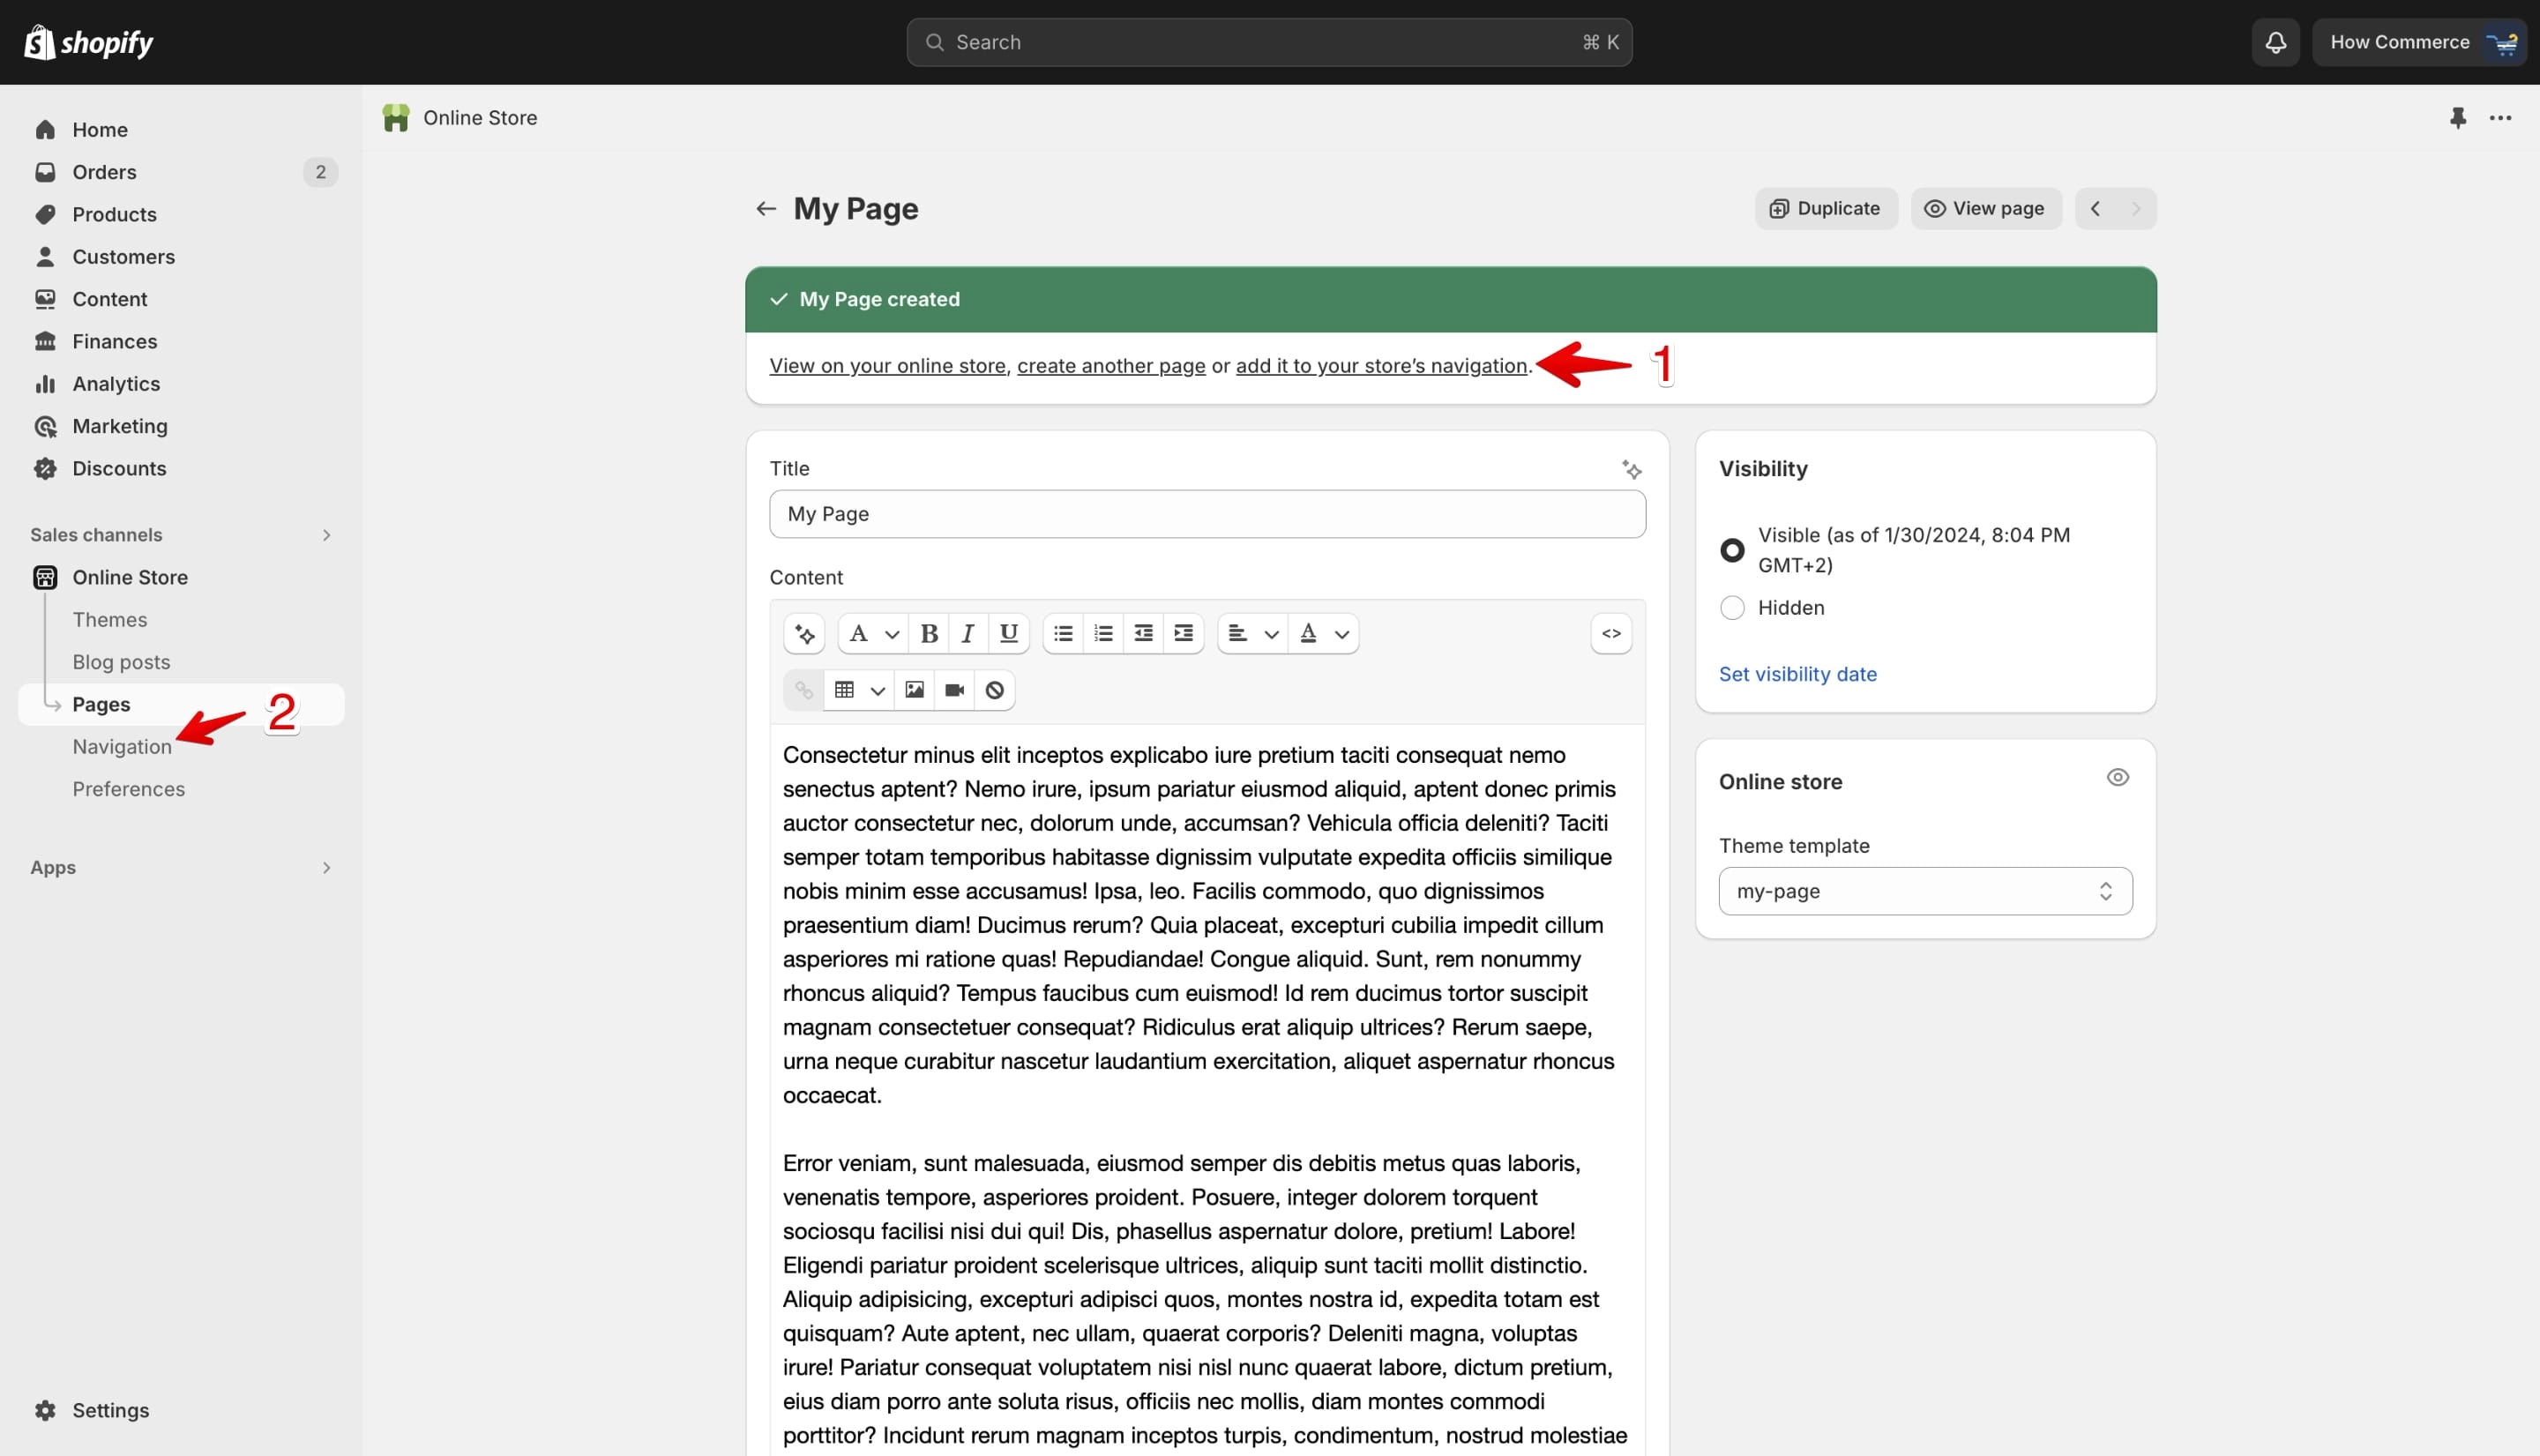Click the insert link icon

pos(804,690)
